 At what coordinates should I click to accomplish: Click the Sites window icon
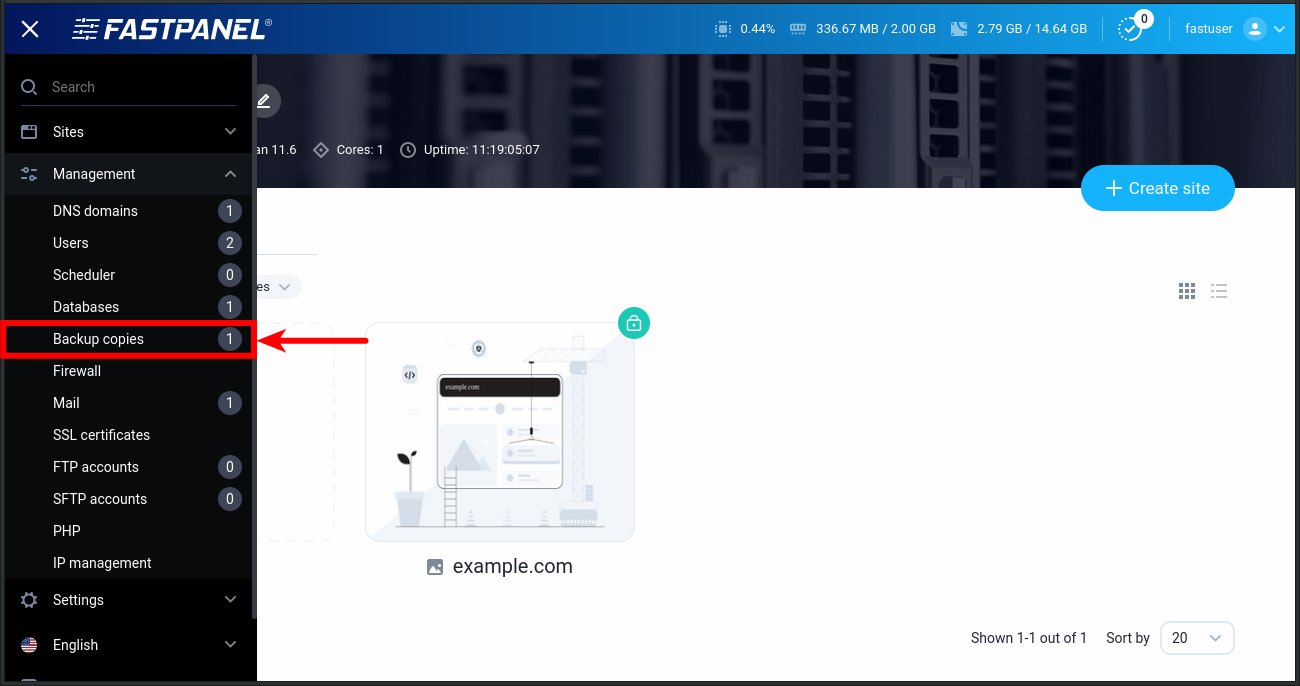click(x=29, y=132)
